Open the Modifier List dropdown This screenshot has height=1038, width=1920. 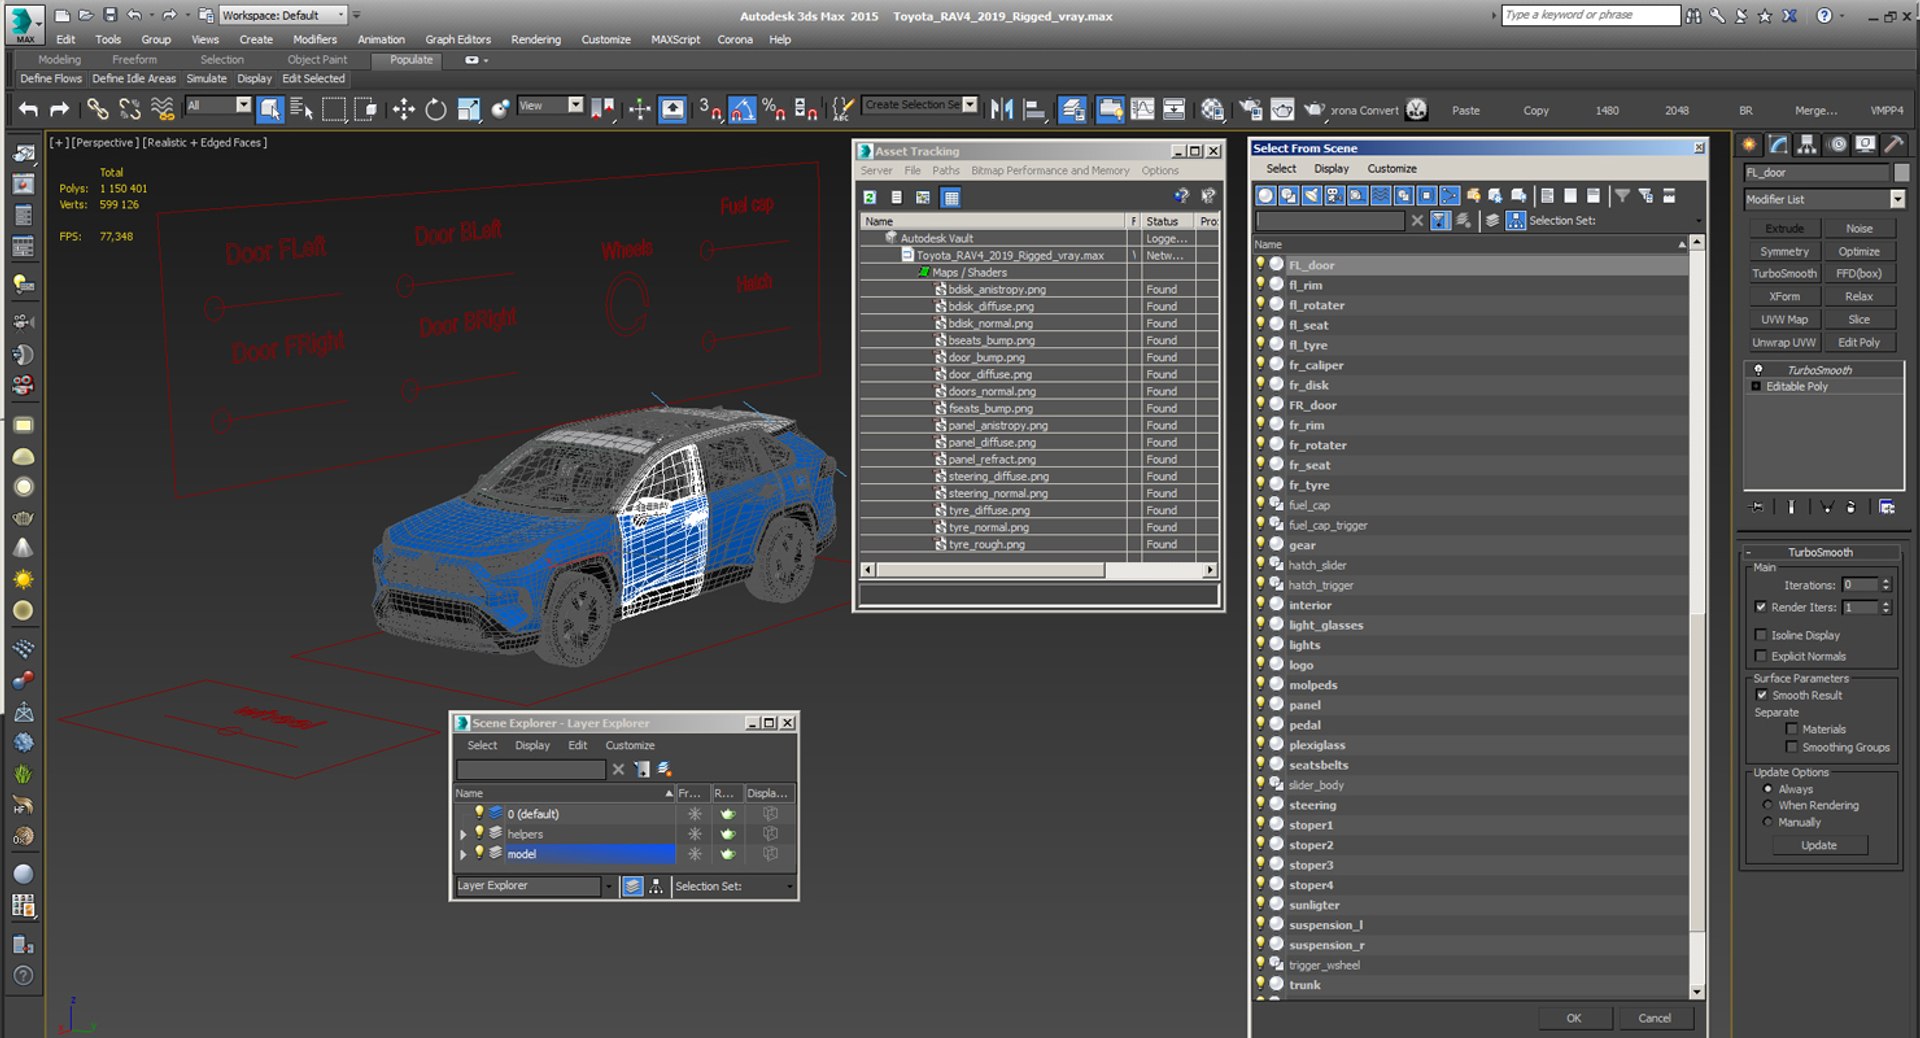click(1897, 200)
